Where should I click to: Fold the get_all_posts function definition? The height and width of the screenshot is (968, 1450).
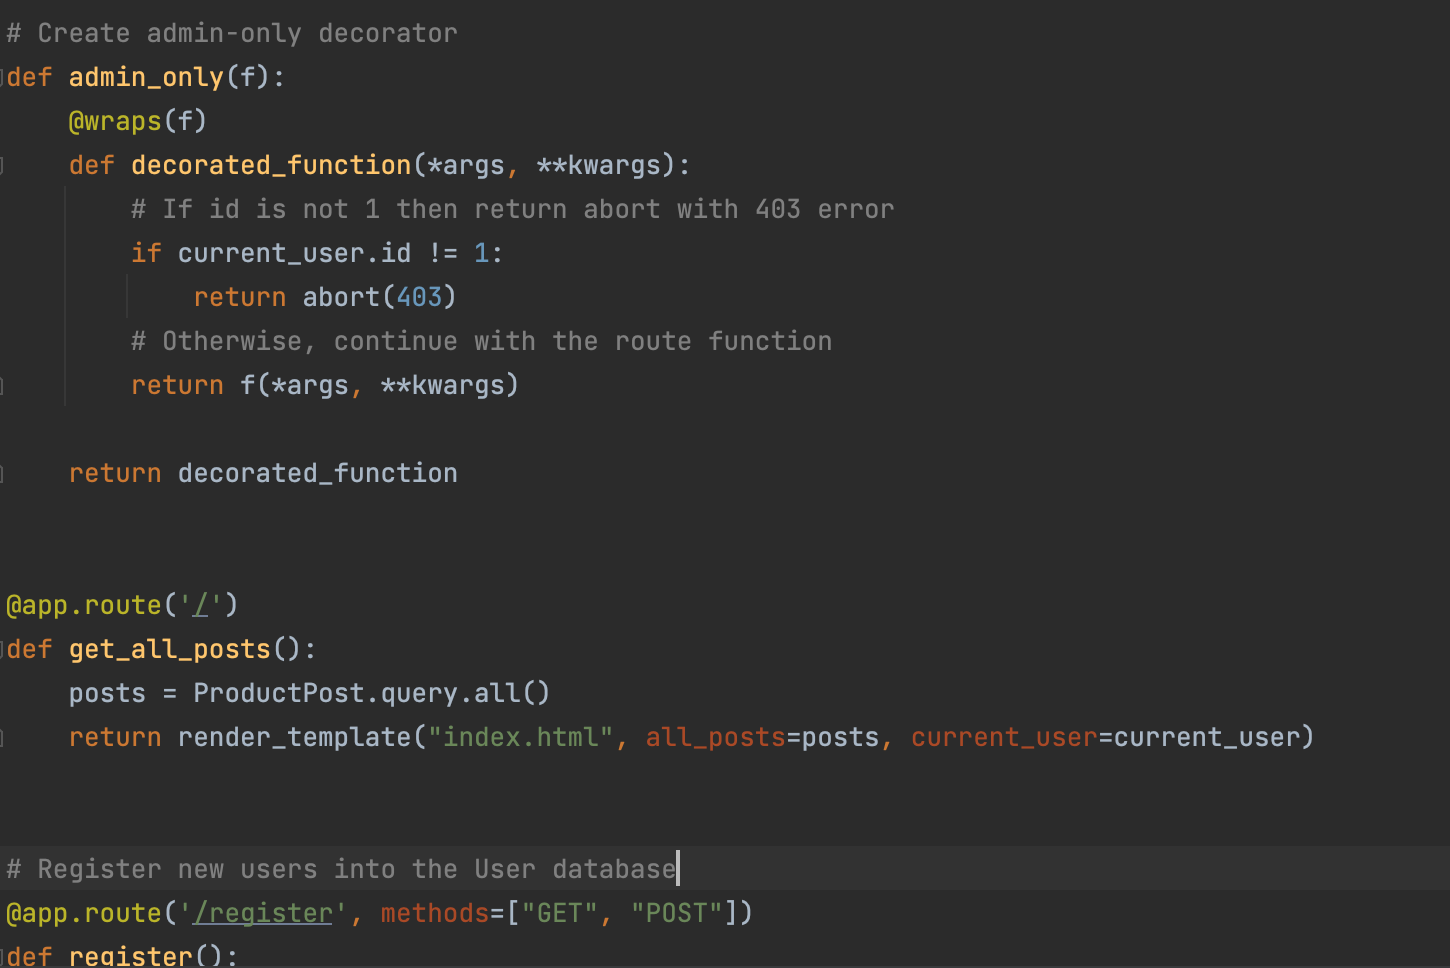point(3,649)
